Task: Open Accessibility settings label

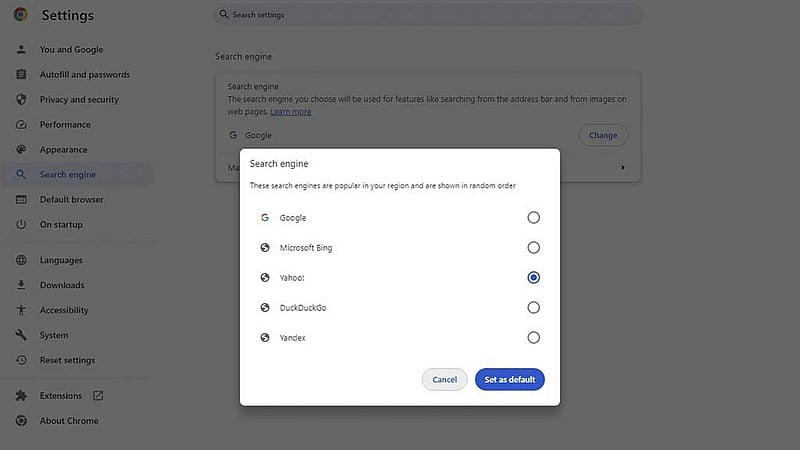Action: 64,310
